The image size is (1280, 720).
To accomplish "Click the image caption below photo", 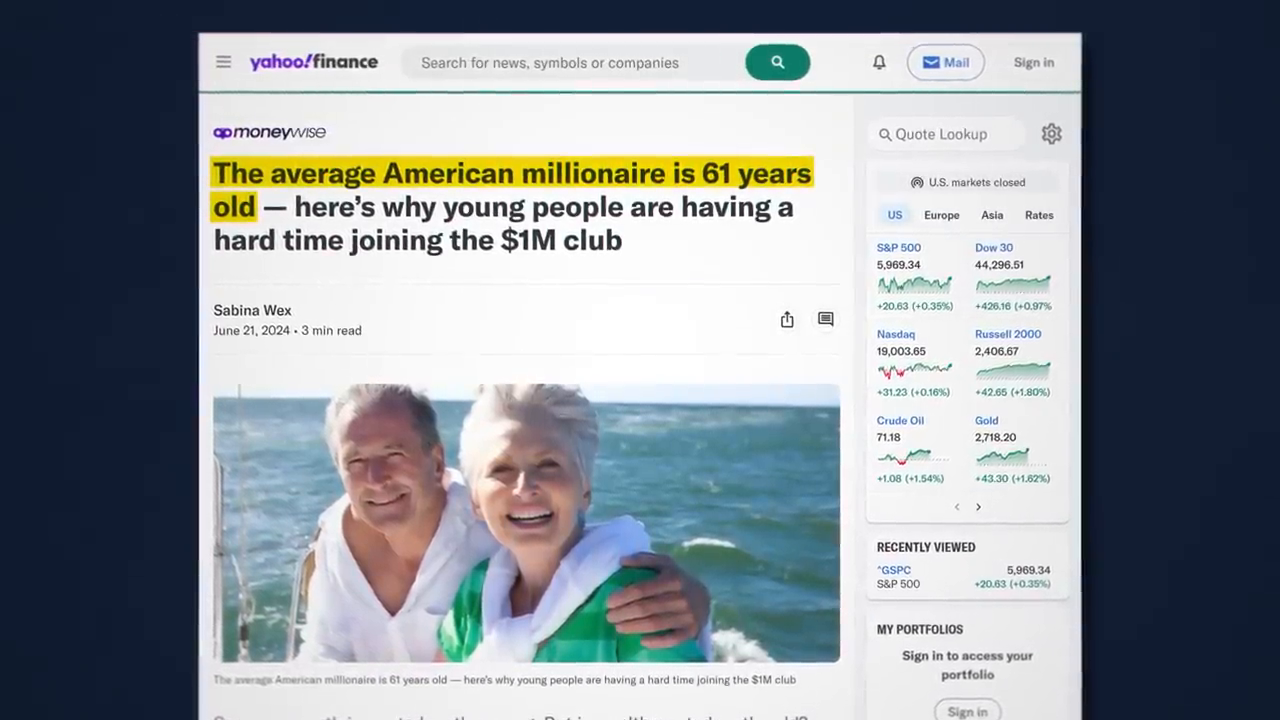I will [504, 679].
